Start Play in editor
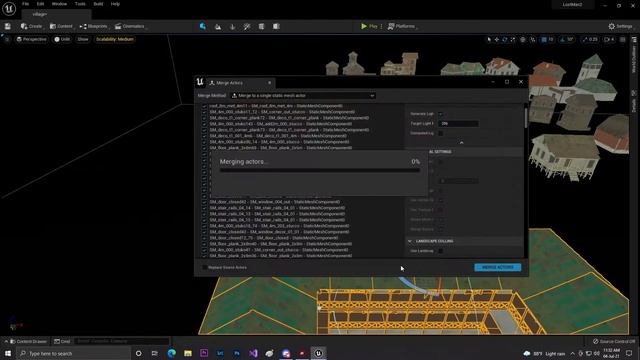This screenshot has height=360, width=640. click(369, 26)
